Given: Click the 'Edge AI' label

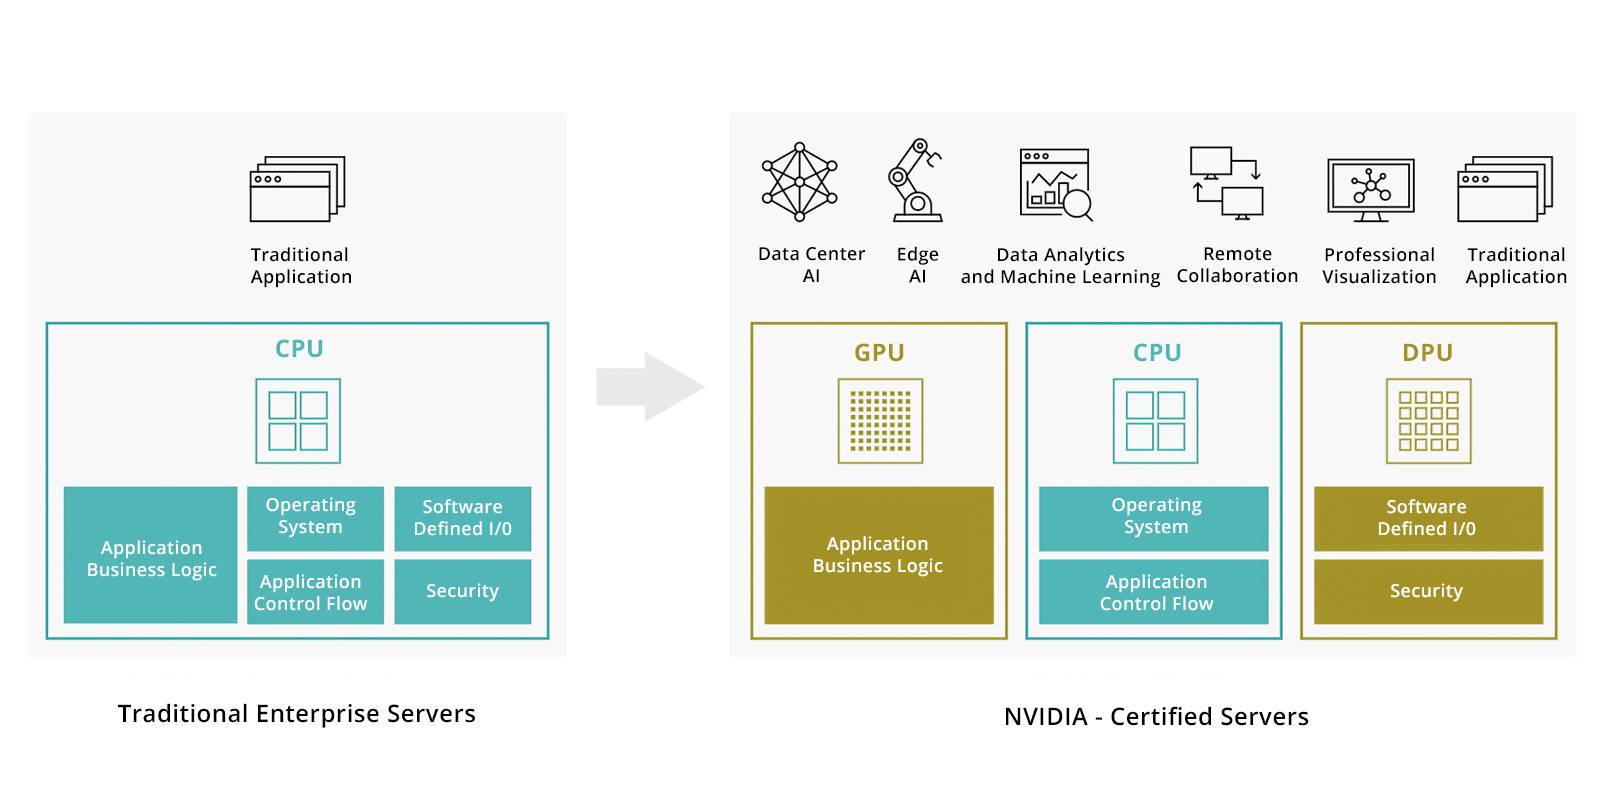Looking at the screenshot, I should coord(917,265).
